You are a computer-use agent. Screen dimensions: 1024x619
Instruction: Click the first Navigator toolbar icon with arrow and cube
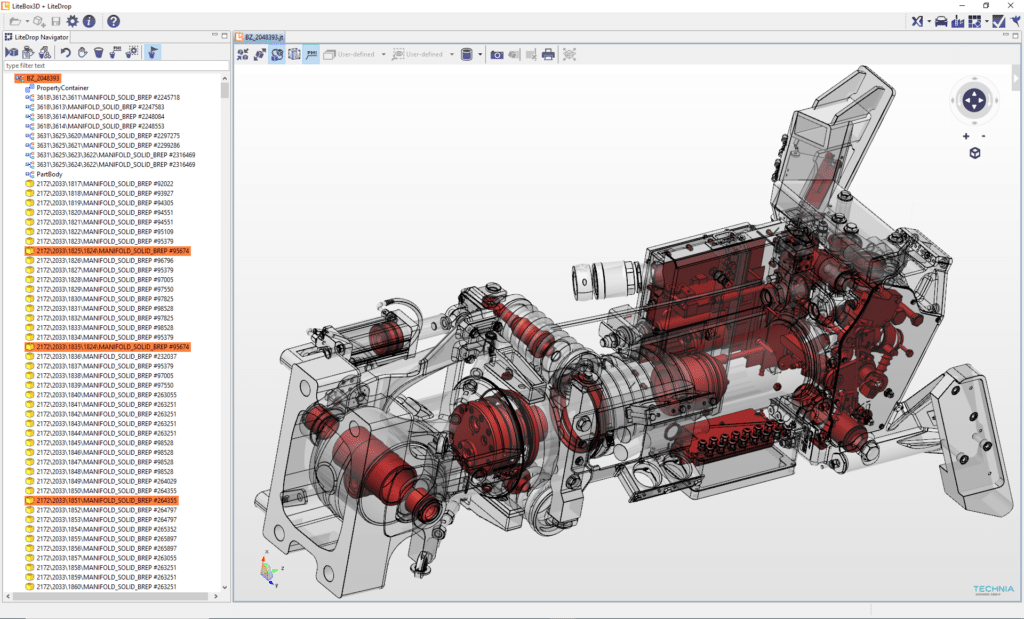coord(12,52)
